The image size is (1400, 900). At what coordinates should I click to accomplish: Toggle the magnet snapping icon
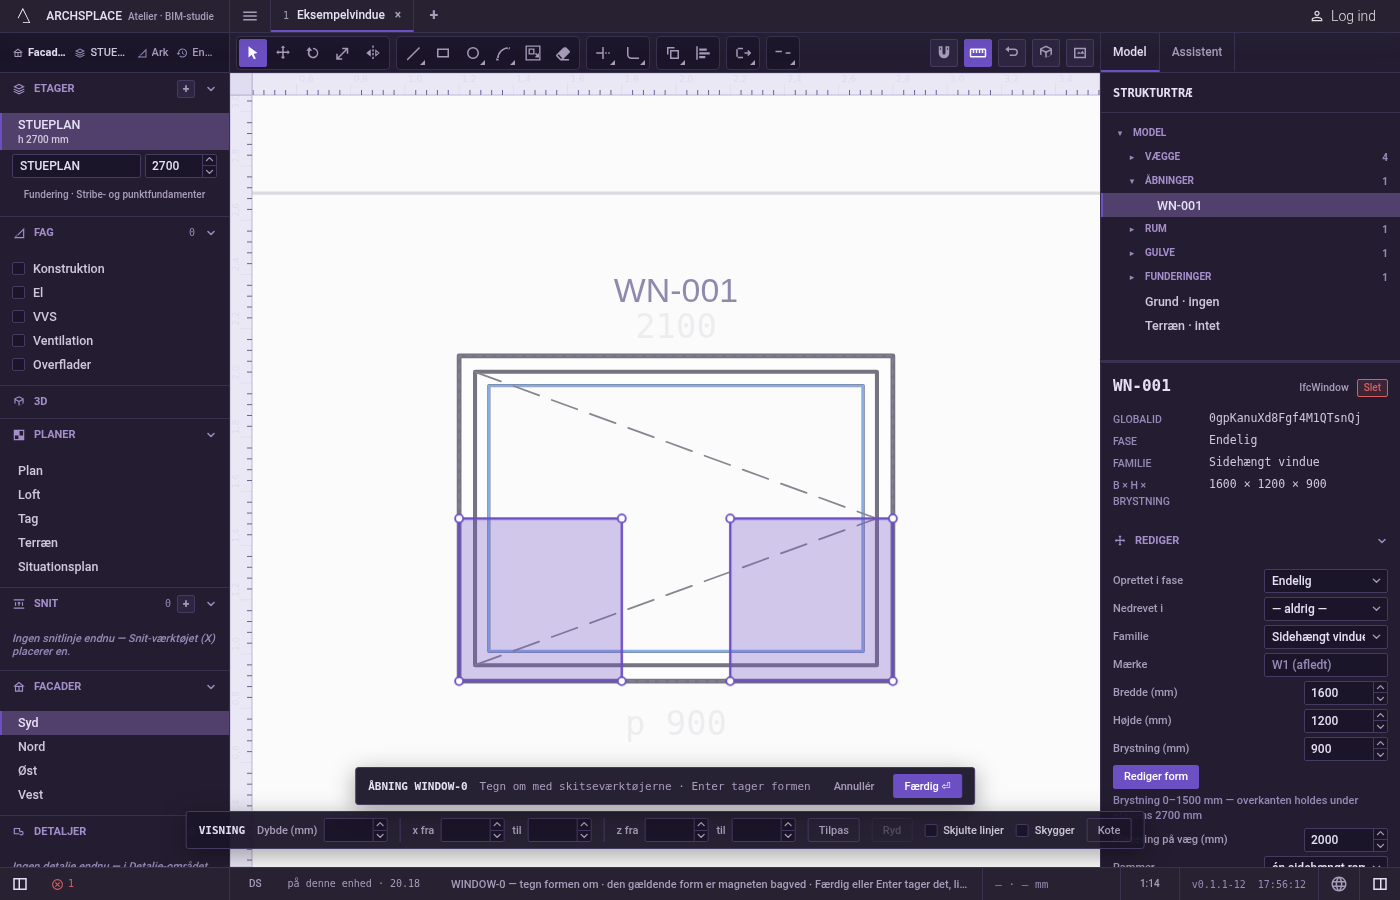944,53
